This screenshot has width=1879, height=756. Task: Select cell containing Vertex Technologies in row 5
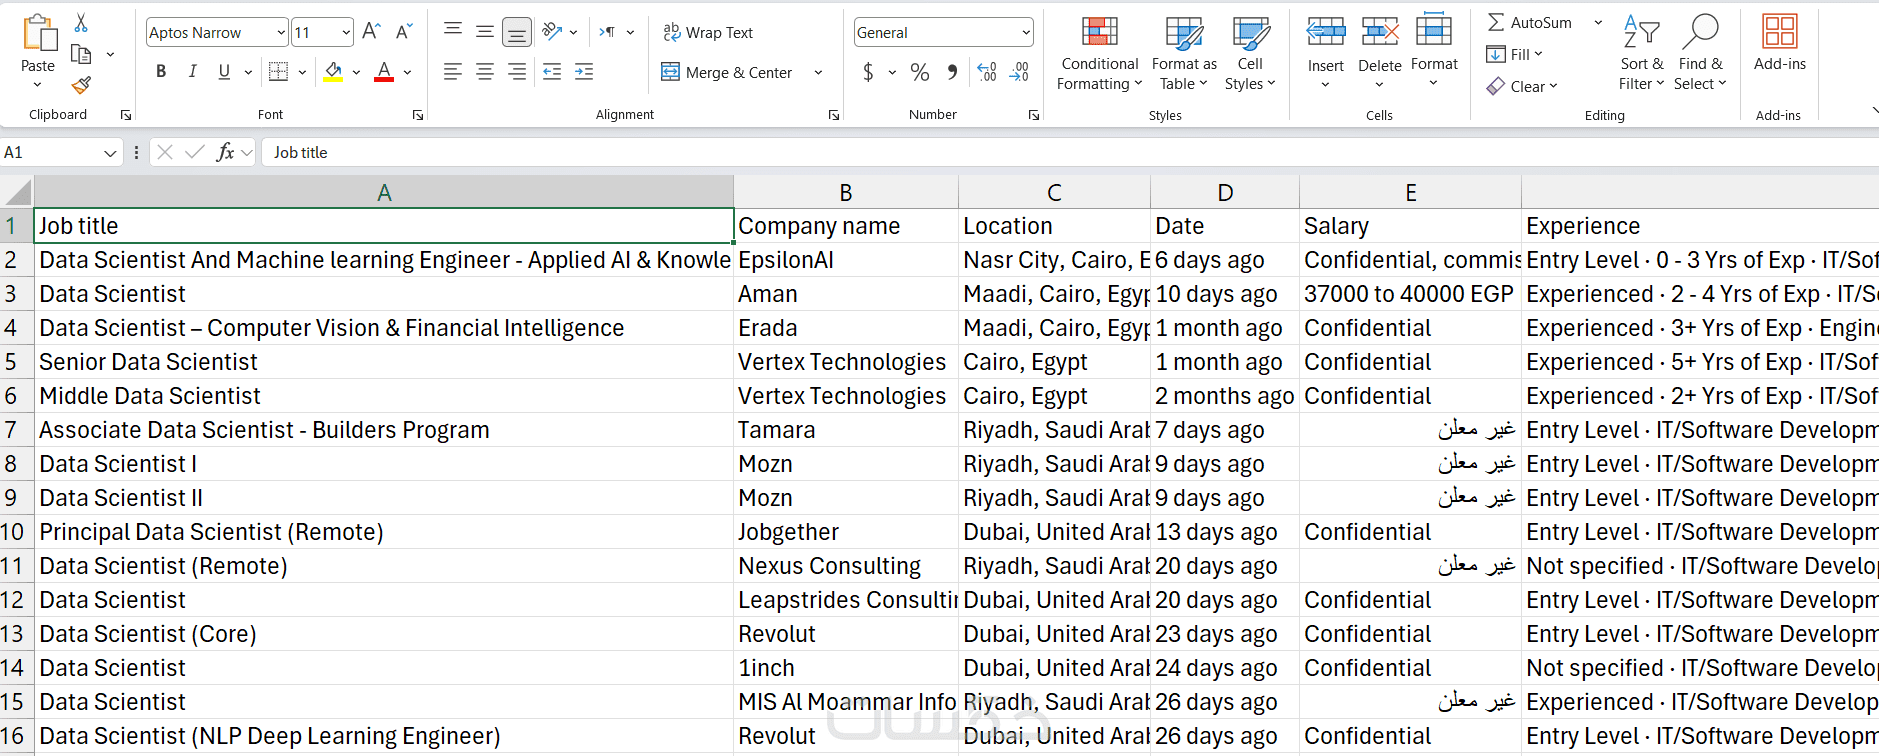(x=846, y=362)
